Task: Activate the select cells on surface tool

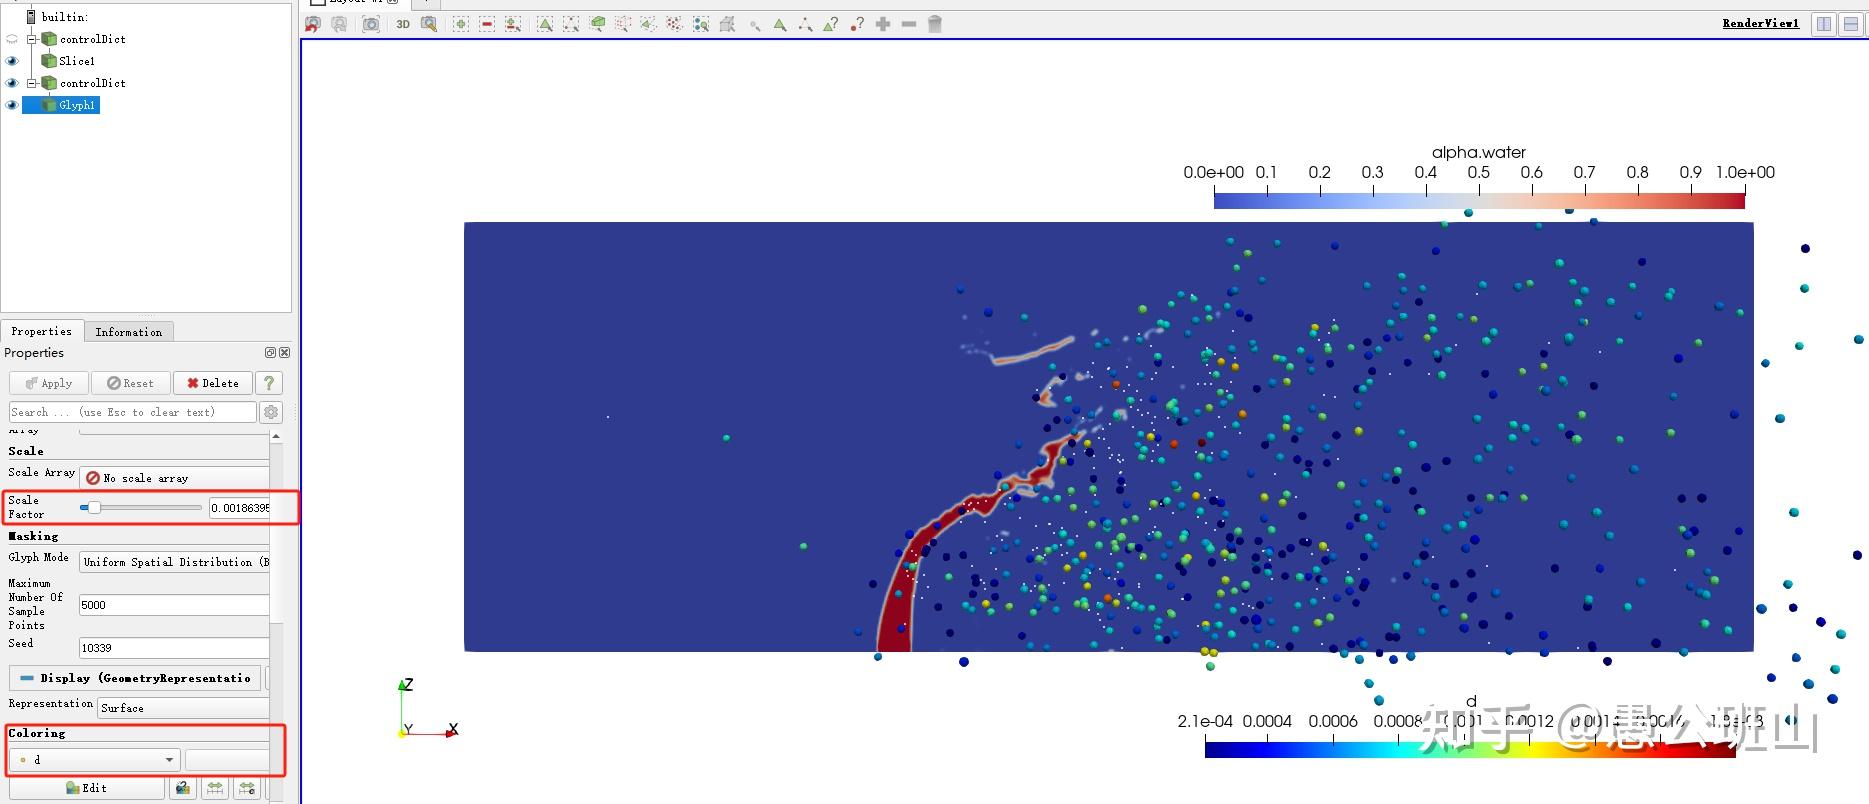Action: tap(545, 24)
